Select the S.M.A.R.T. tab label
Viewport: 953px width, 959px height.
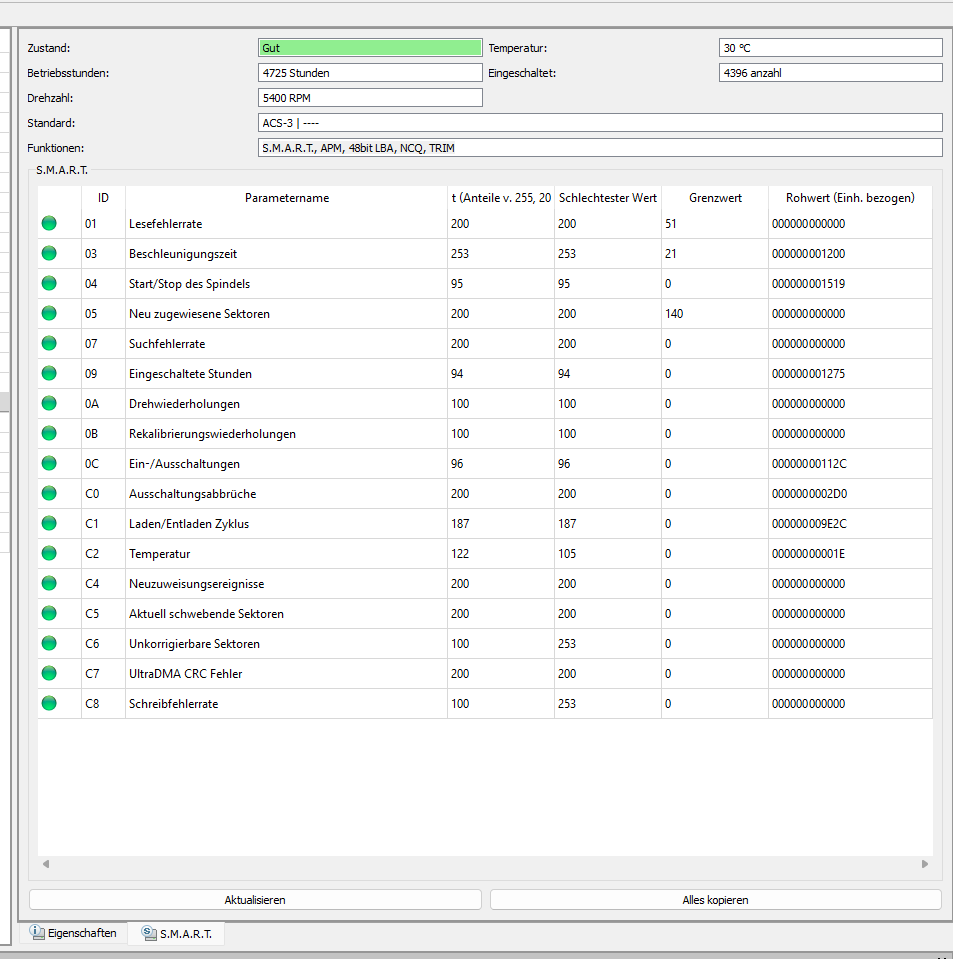click(x=186, y=934)
